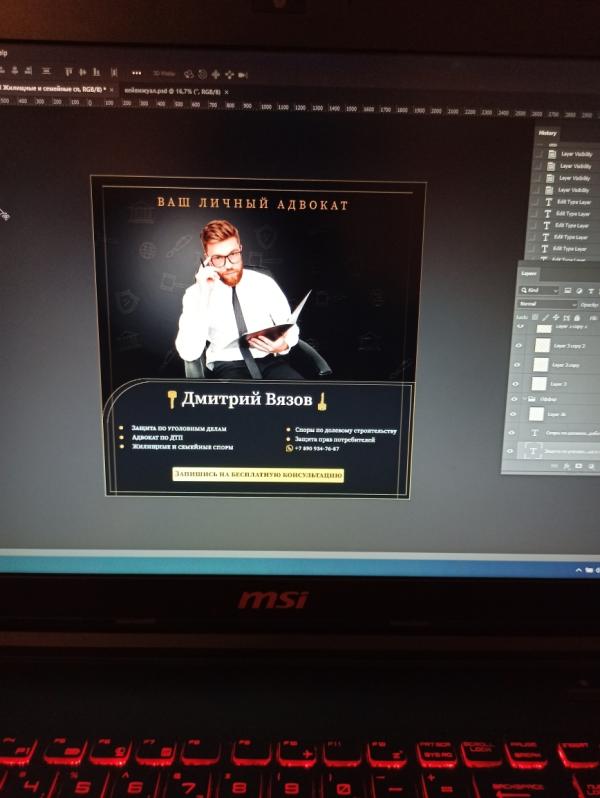Click Адвокат по ДТП text on canvas
Viewport: 600px width, 798px height.
click(157, 438)
